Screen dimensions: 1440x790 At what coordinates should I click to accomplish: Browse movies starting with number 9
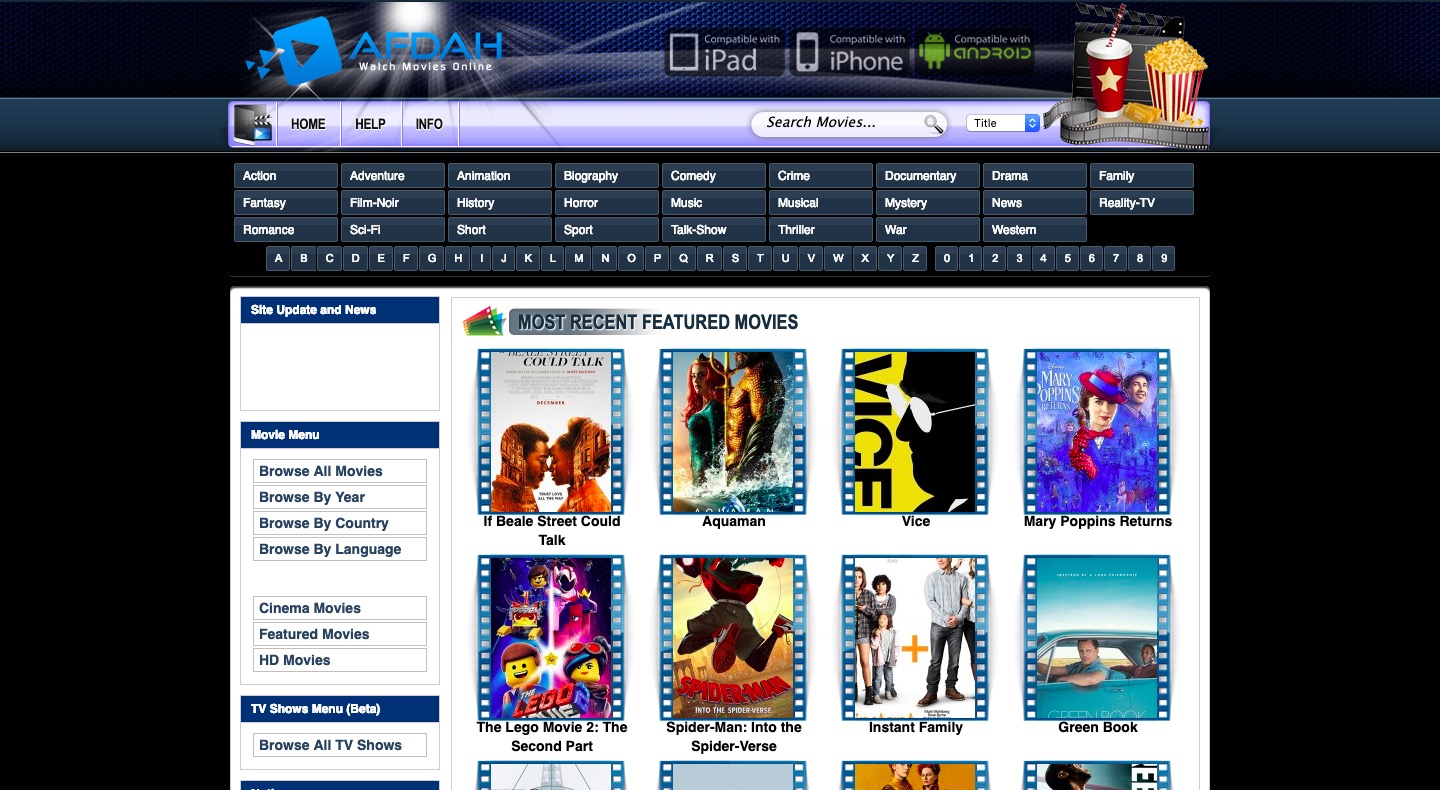point(1163,259)
